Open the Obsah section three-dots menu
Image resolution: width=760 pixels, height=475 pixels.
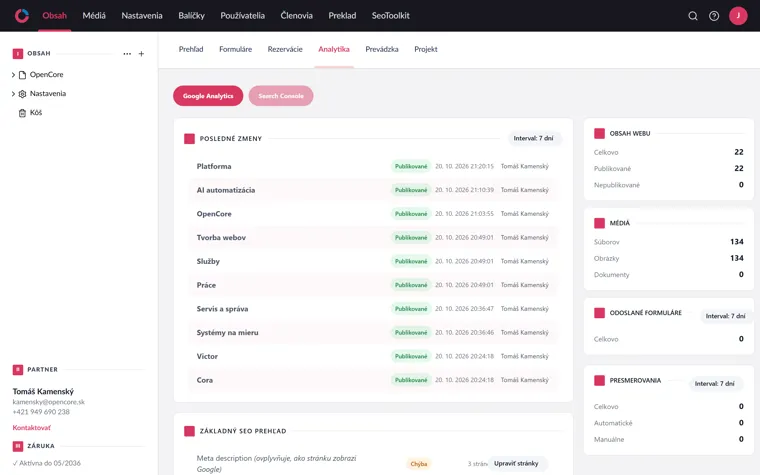click(x=127, y=54)
